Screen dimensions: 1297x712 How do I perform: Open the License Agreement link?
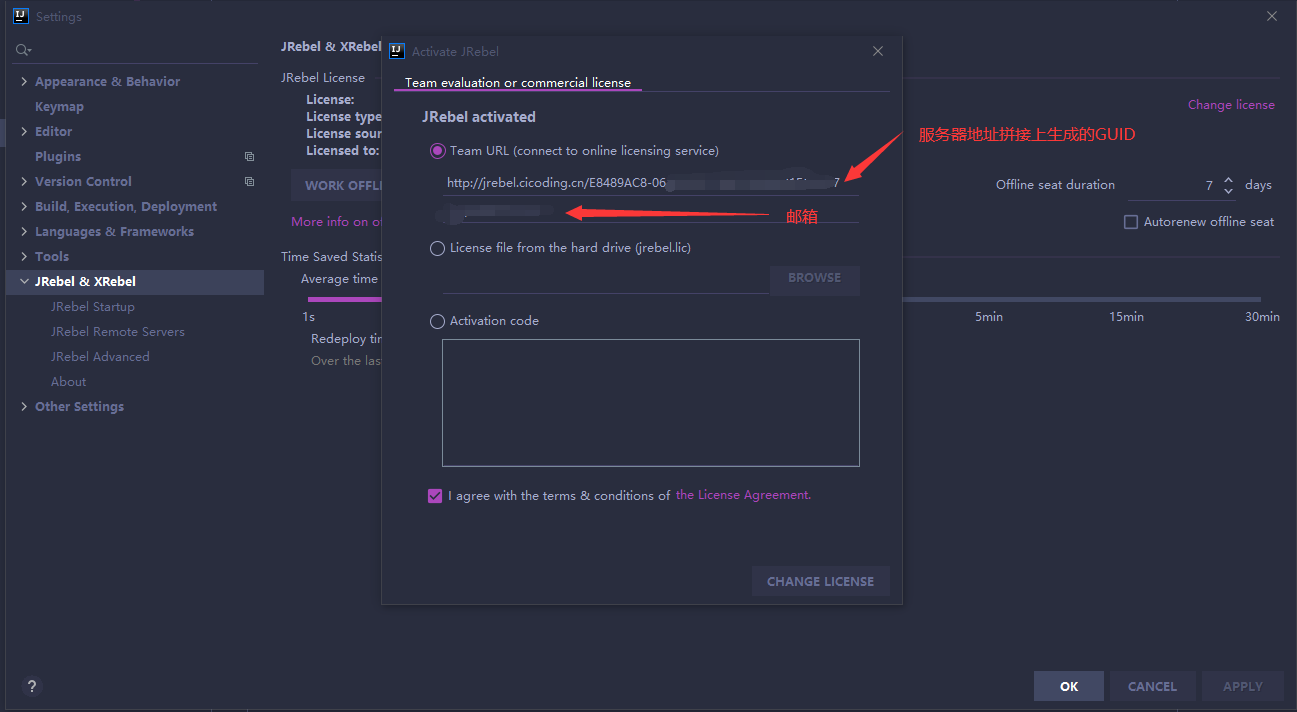click(743, 495)
